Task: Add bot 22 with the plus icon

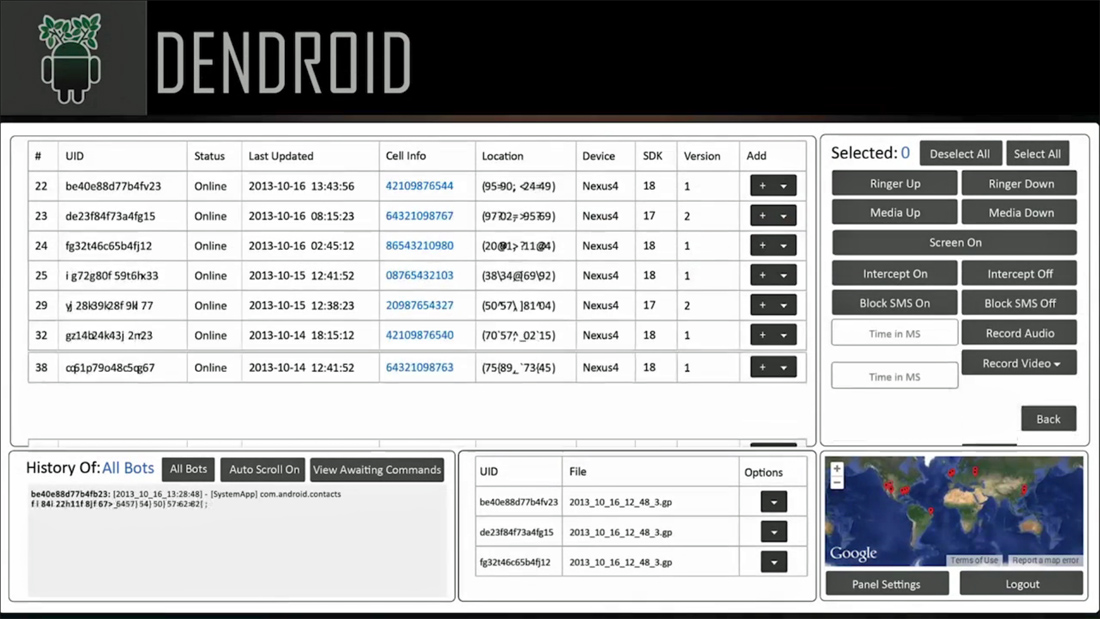Action: pos(763,186)
